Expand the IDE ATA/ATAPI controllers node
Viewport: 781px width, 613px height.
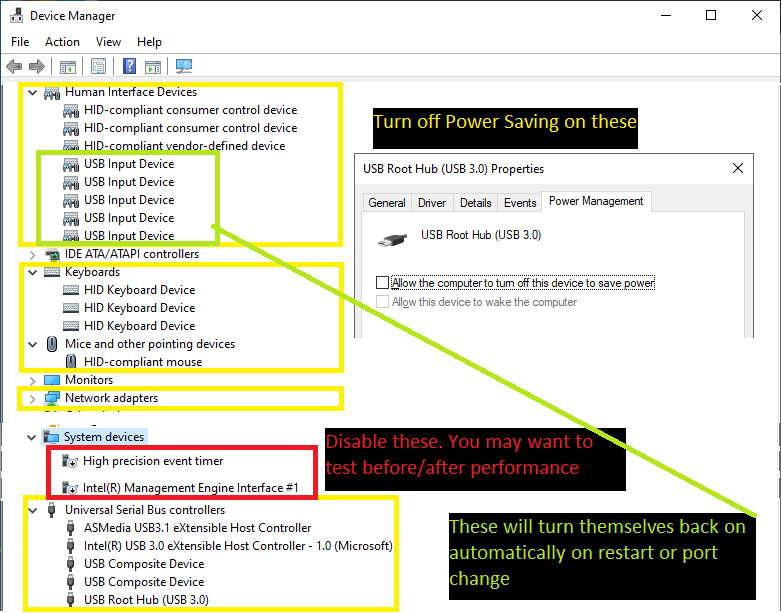point(33,254)
